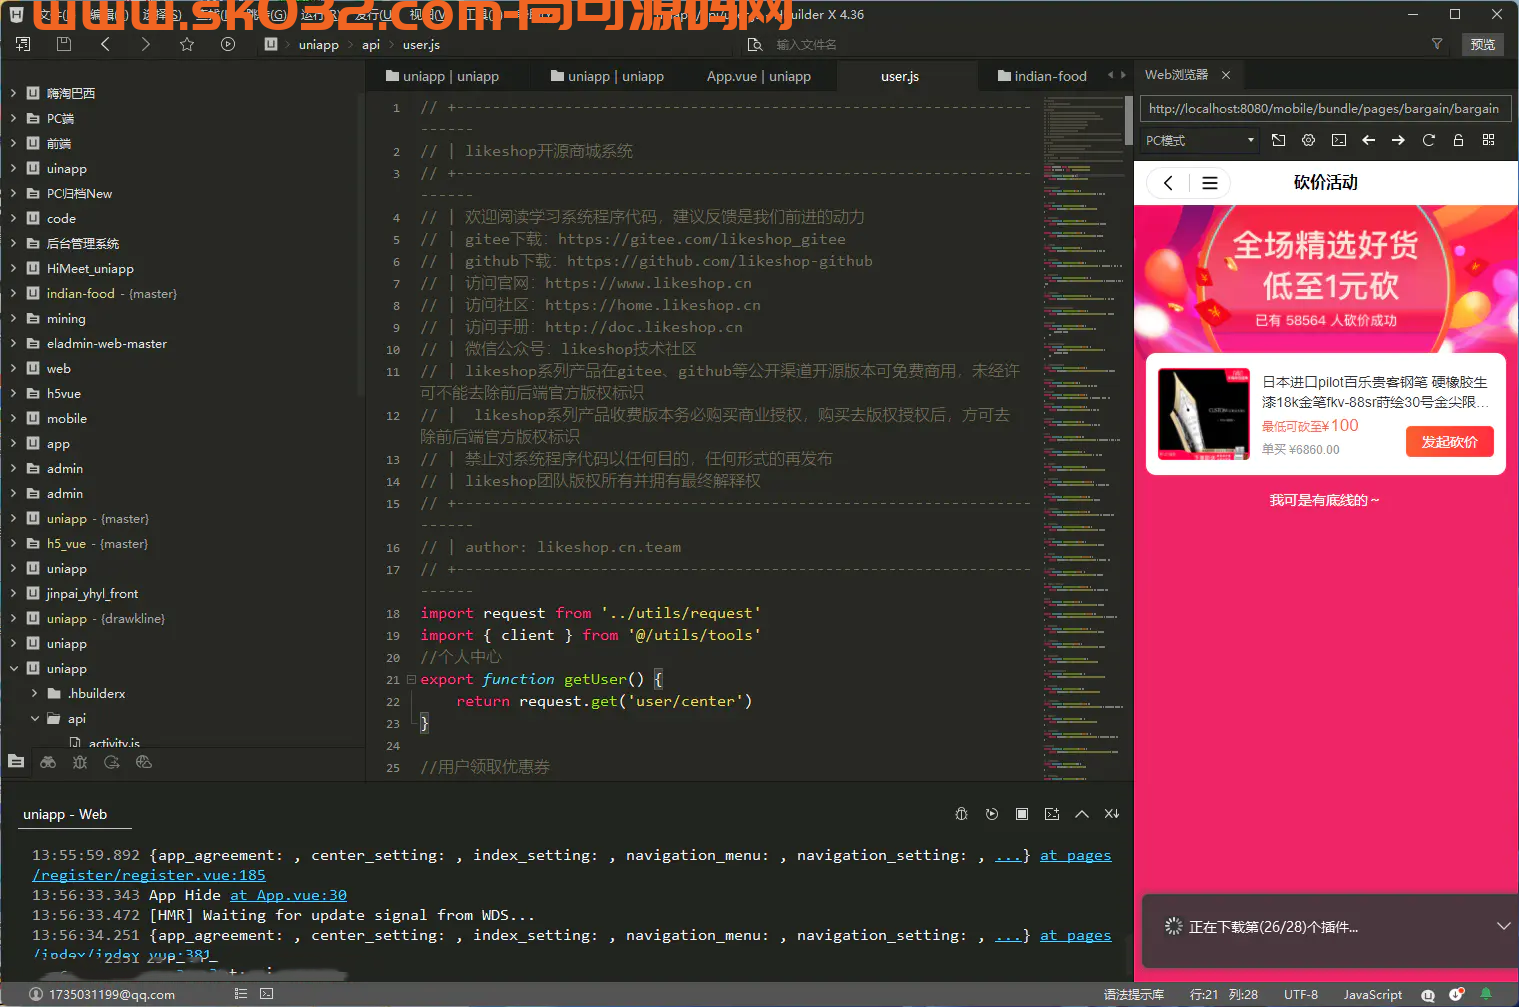Click the UTF-8 encoding in status bar
Image resolution: width=1519 pixels, height=1007 pixels.
pos(1301,994)
